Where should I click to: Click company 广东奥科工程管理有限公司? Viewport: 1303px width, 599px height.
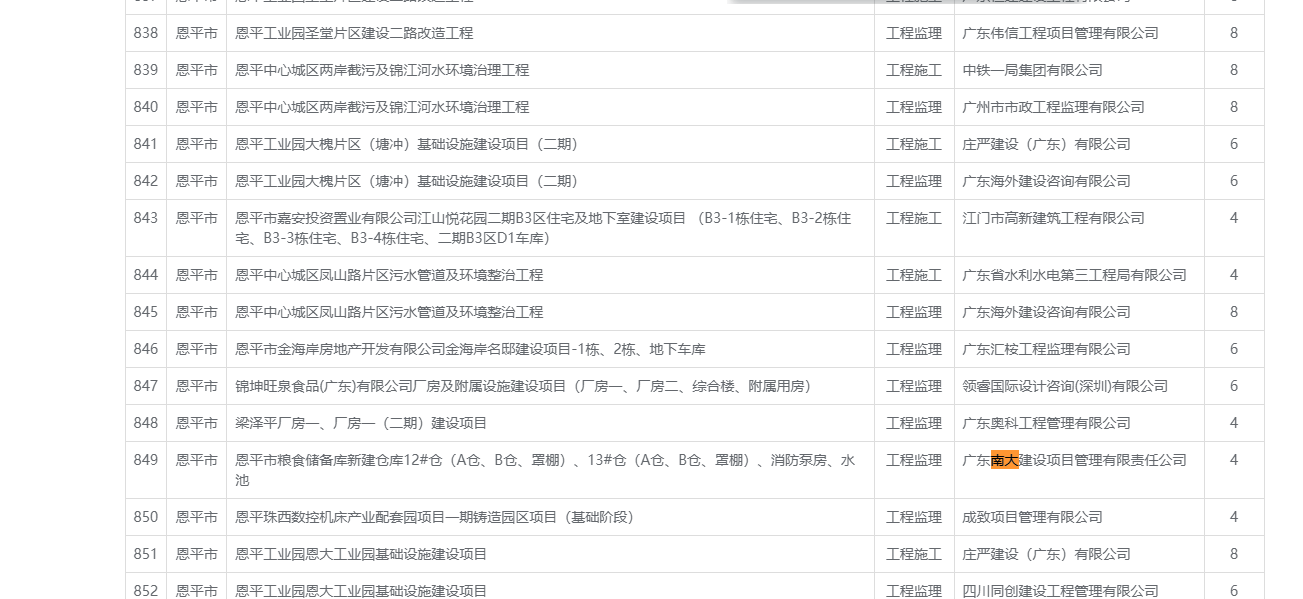pos(1046,423)
